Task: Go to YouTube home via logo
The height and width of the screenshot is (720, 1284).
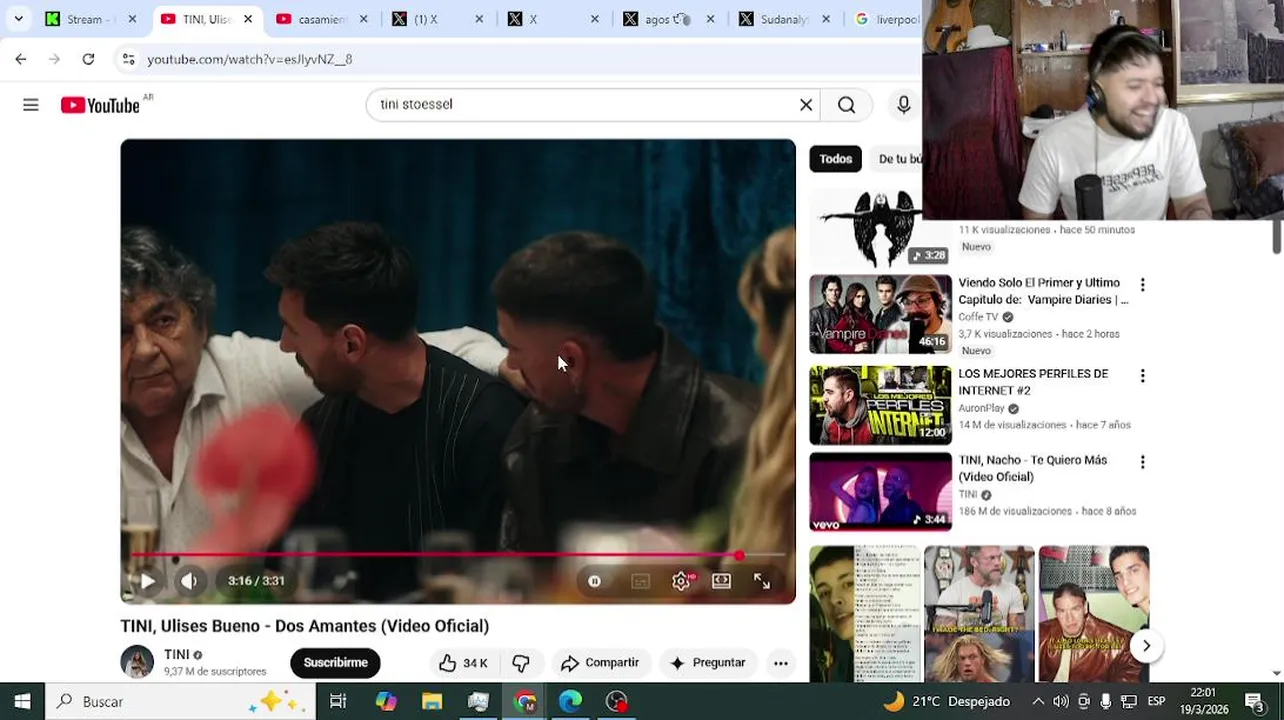Action: click(x=100, y=105)
